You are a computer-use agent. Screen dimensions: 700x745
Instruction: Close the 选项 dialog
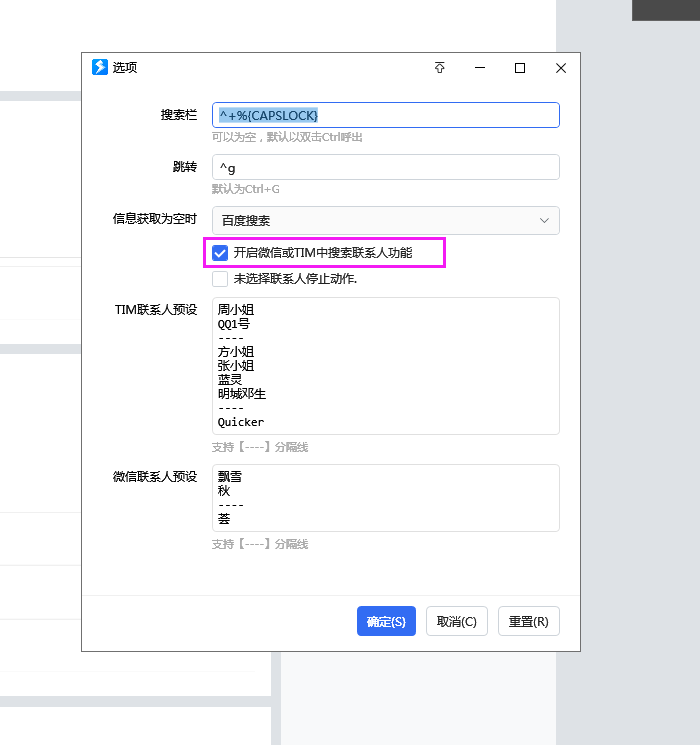[561, 68]
